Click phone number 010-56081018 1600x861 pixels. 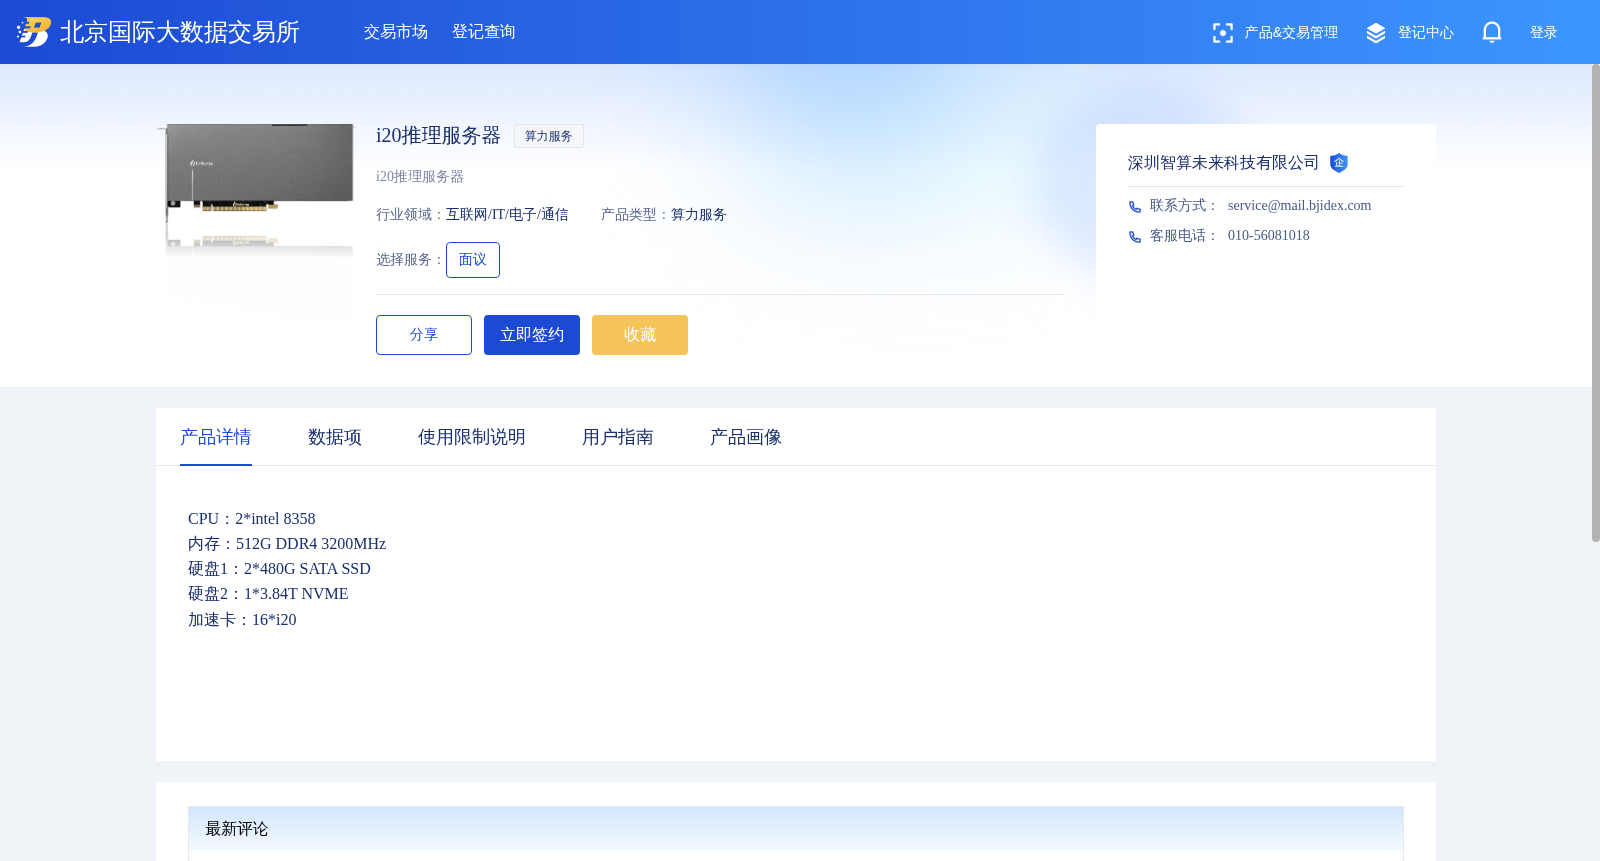(1269, 236)
